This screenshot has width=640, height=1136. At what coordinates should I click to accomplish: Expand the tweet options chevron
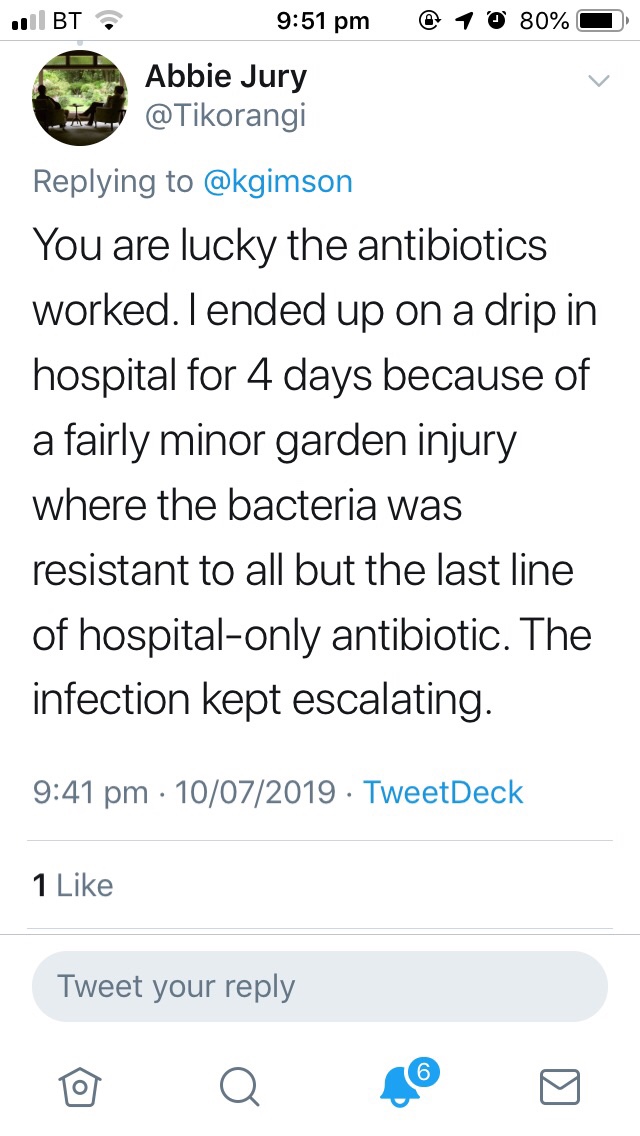(x=598, y=81)
